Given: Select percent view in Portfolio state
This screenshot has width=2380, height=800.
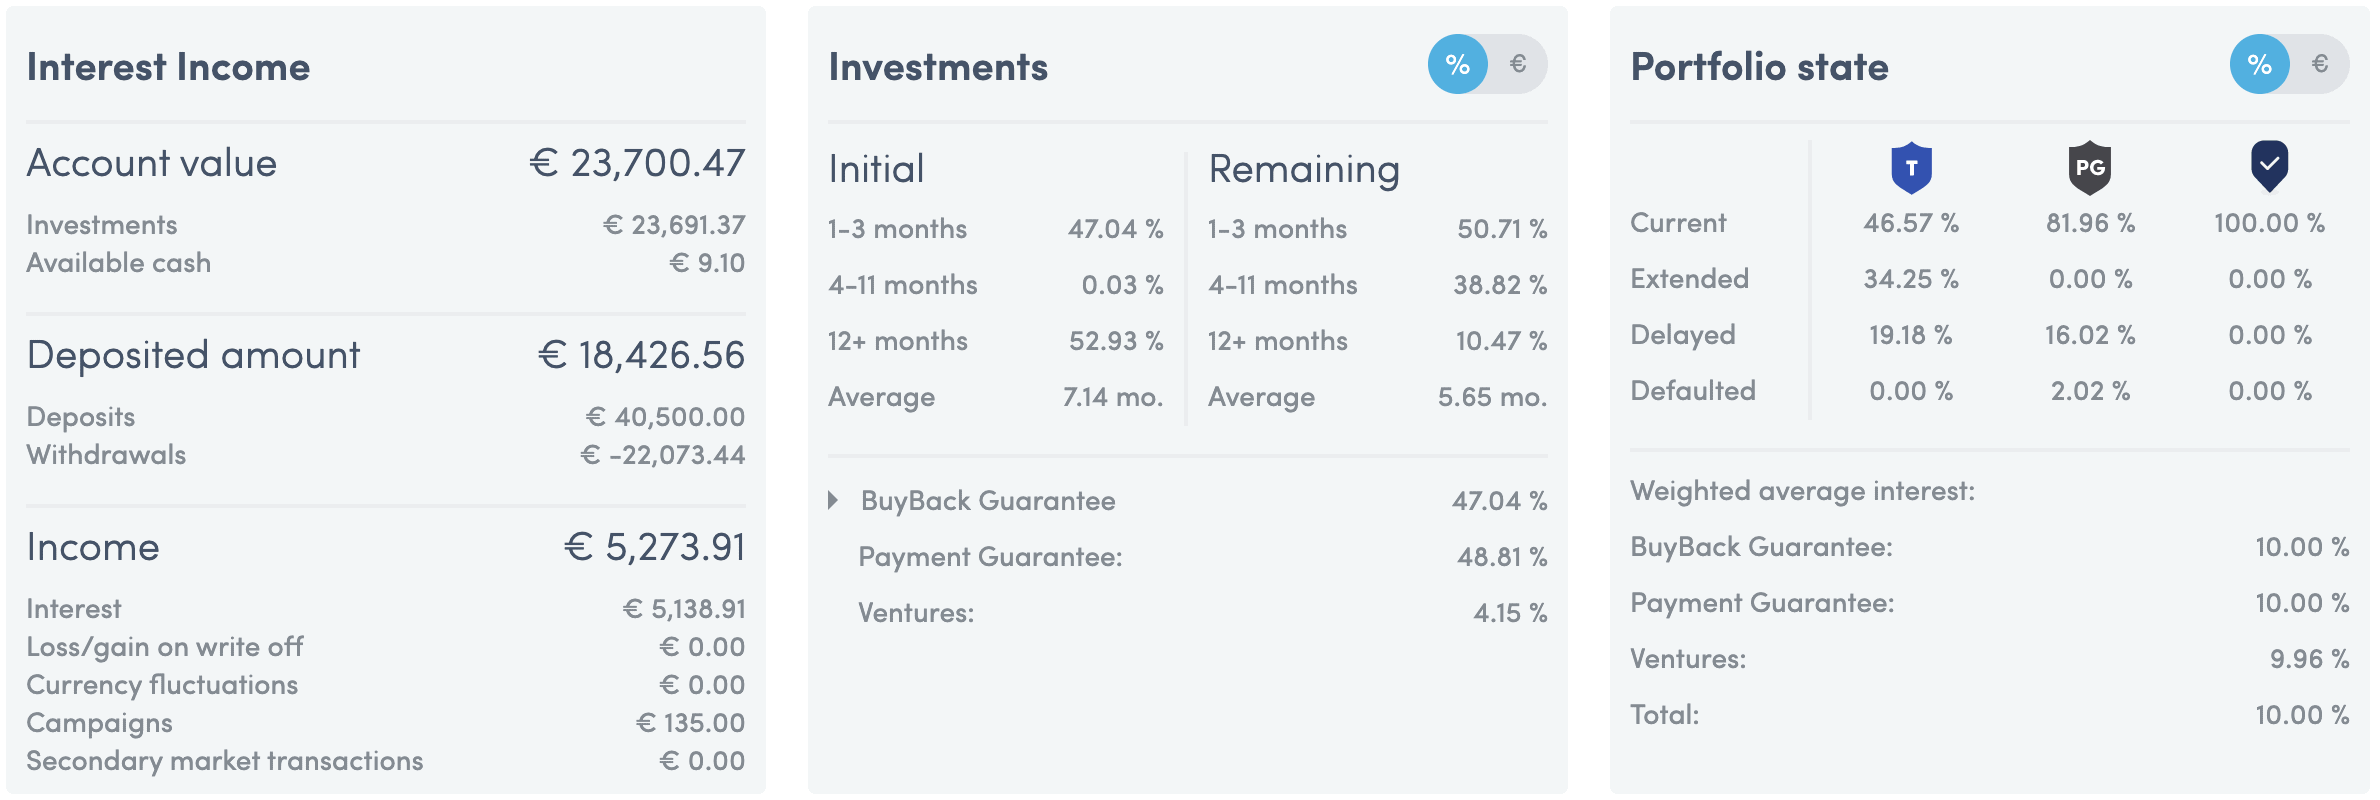Looking at the screenshot, I should click(2260, 64).
